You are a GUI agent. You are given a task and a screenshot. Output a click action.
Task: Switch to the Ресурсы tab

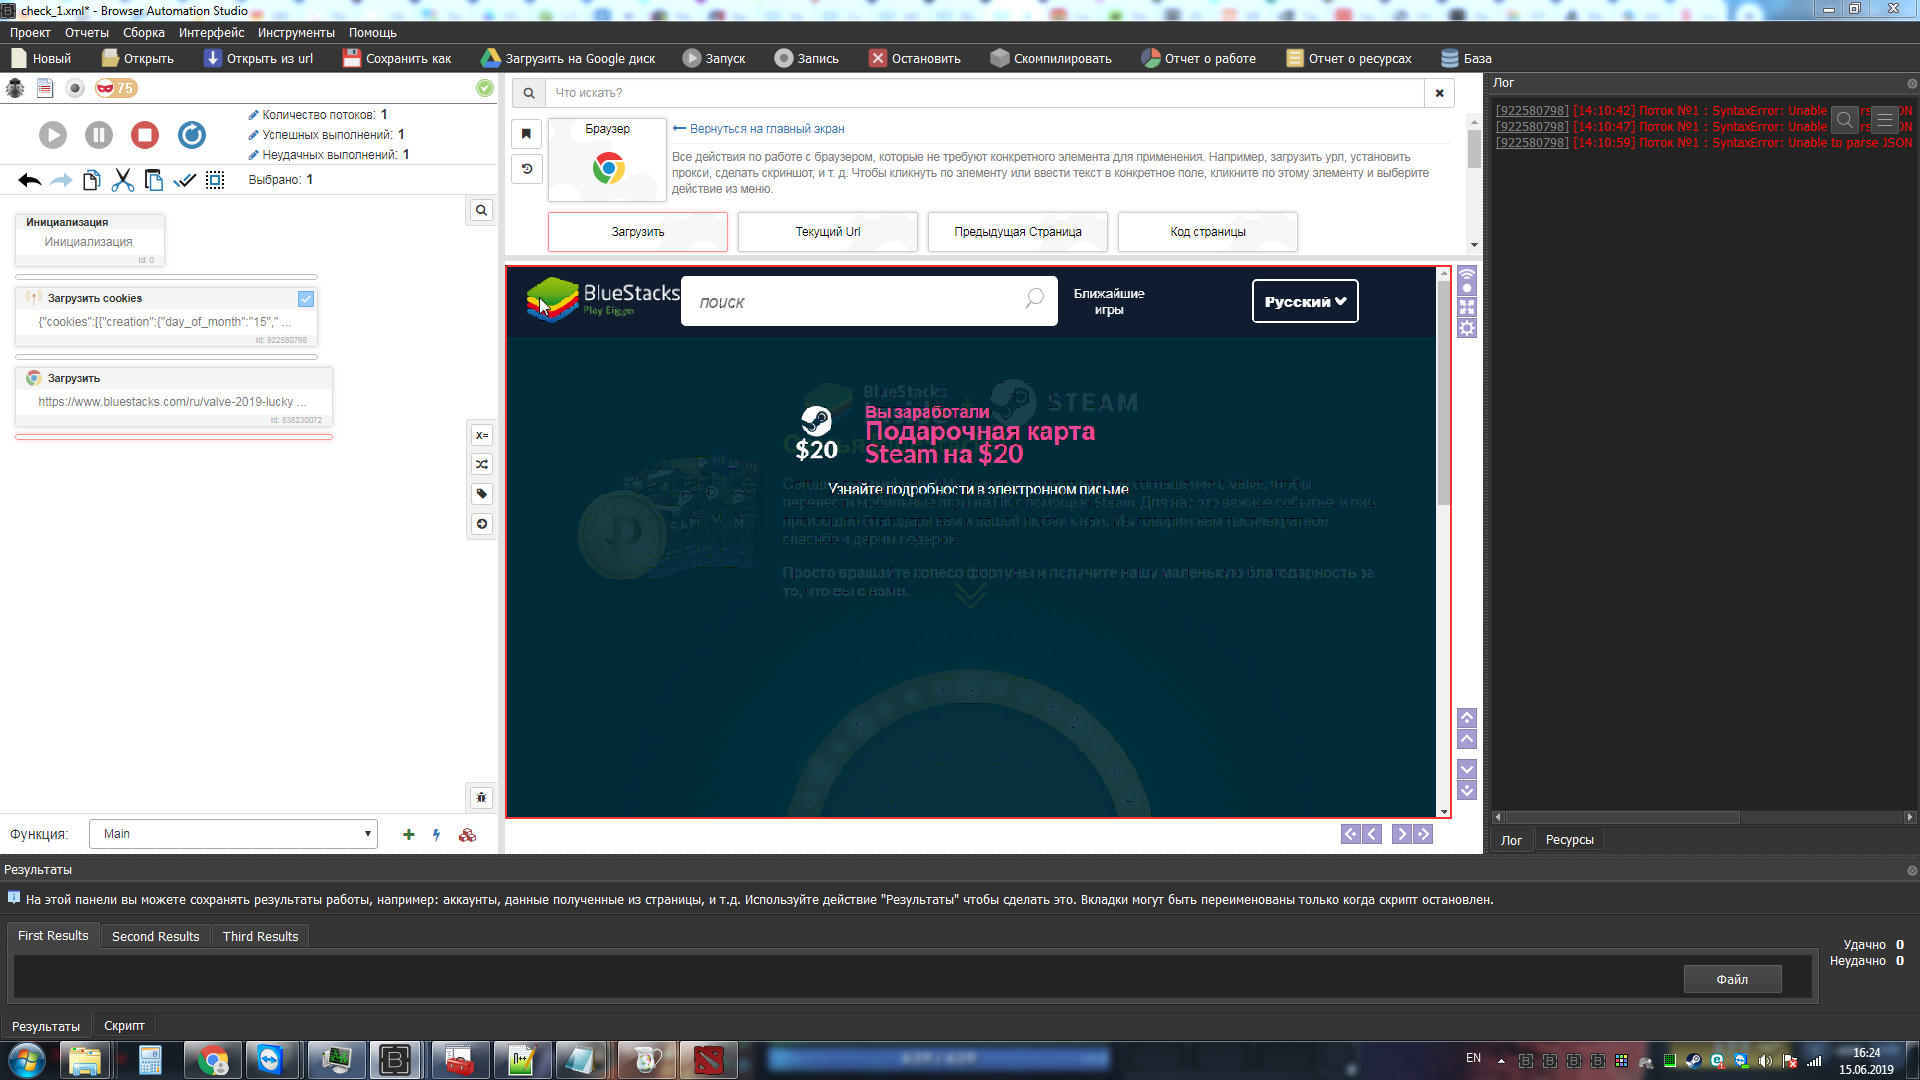tap(1569, 840)
